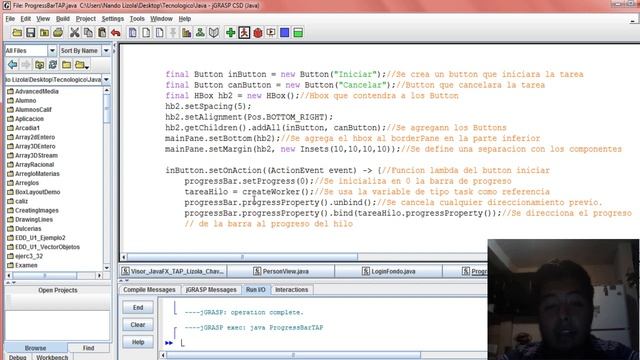640x360 pixels.
Task: Compile the file with the green plus icon
Action: (231, 33)
